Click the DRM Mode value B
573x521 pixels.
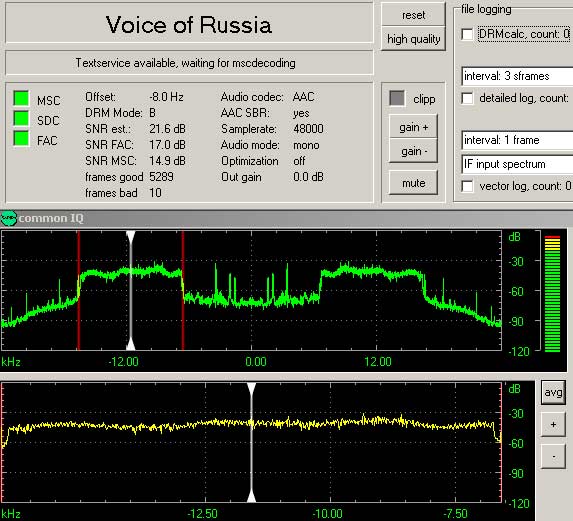coord(152,113)
